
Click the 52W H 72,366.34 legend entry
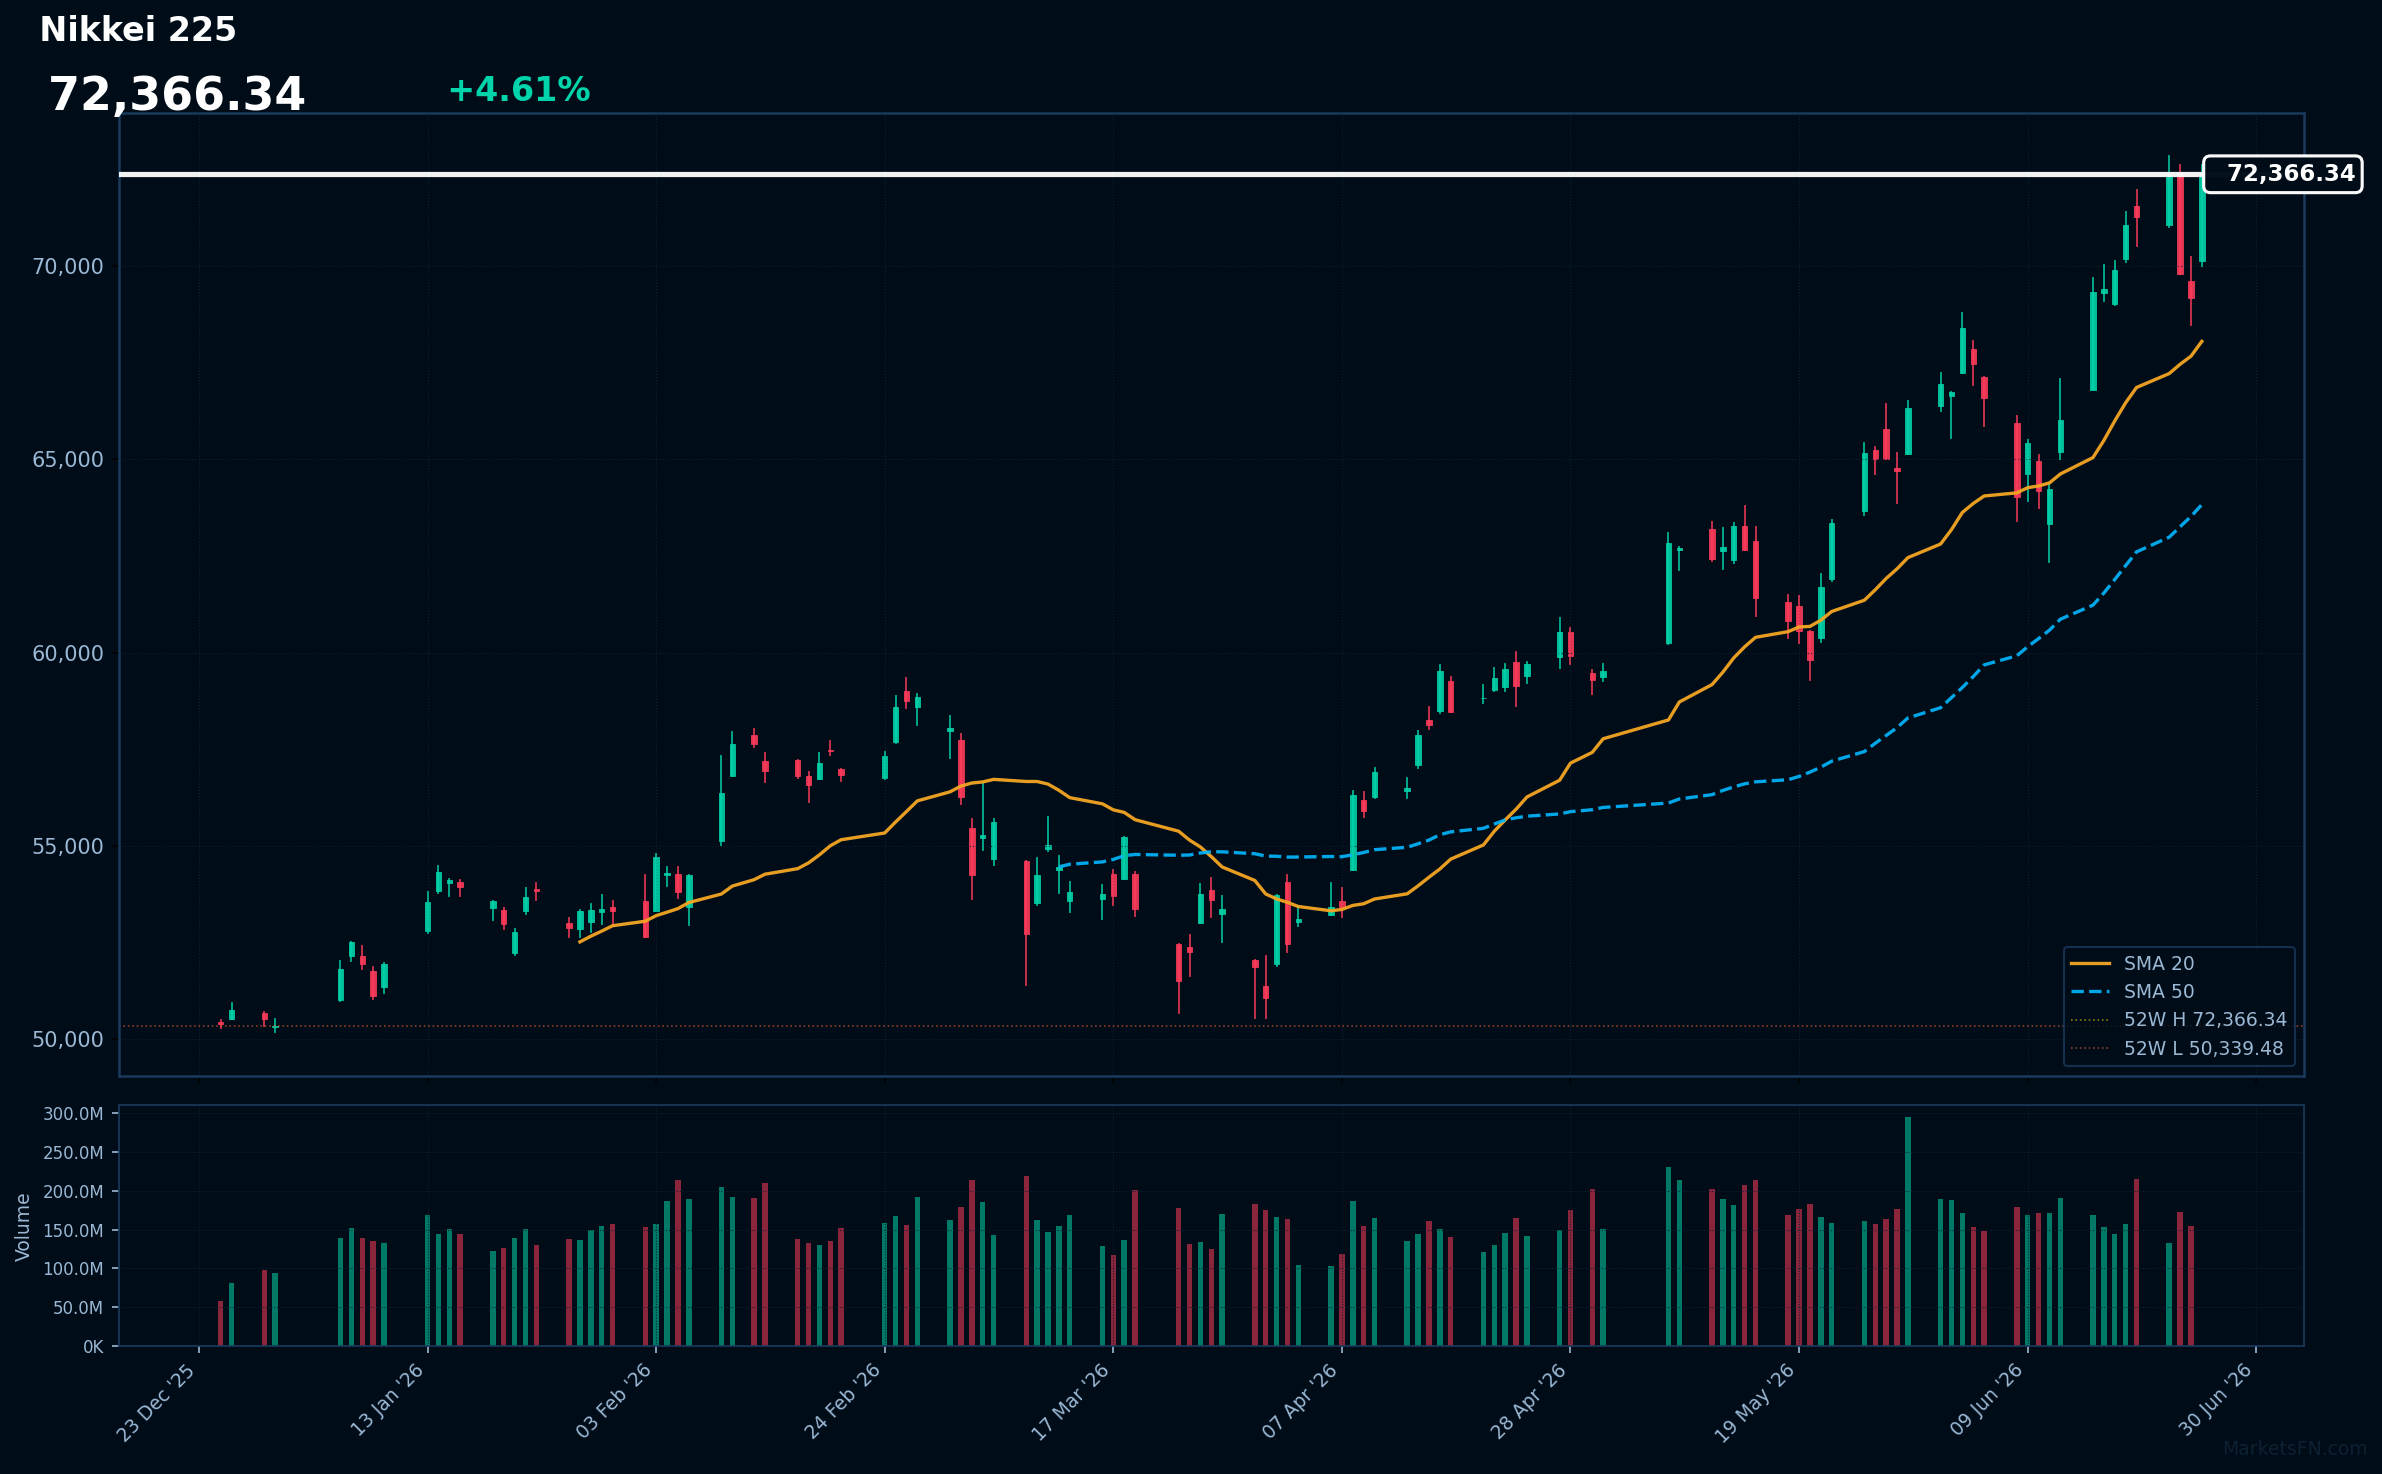[2178, 1020]
